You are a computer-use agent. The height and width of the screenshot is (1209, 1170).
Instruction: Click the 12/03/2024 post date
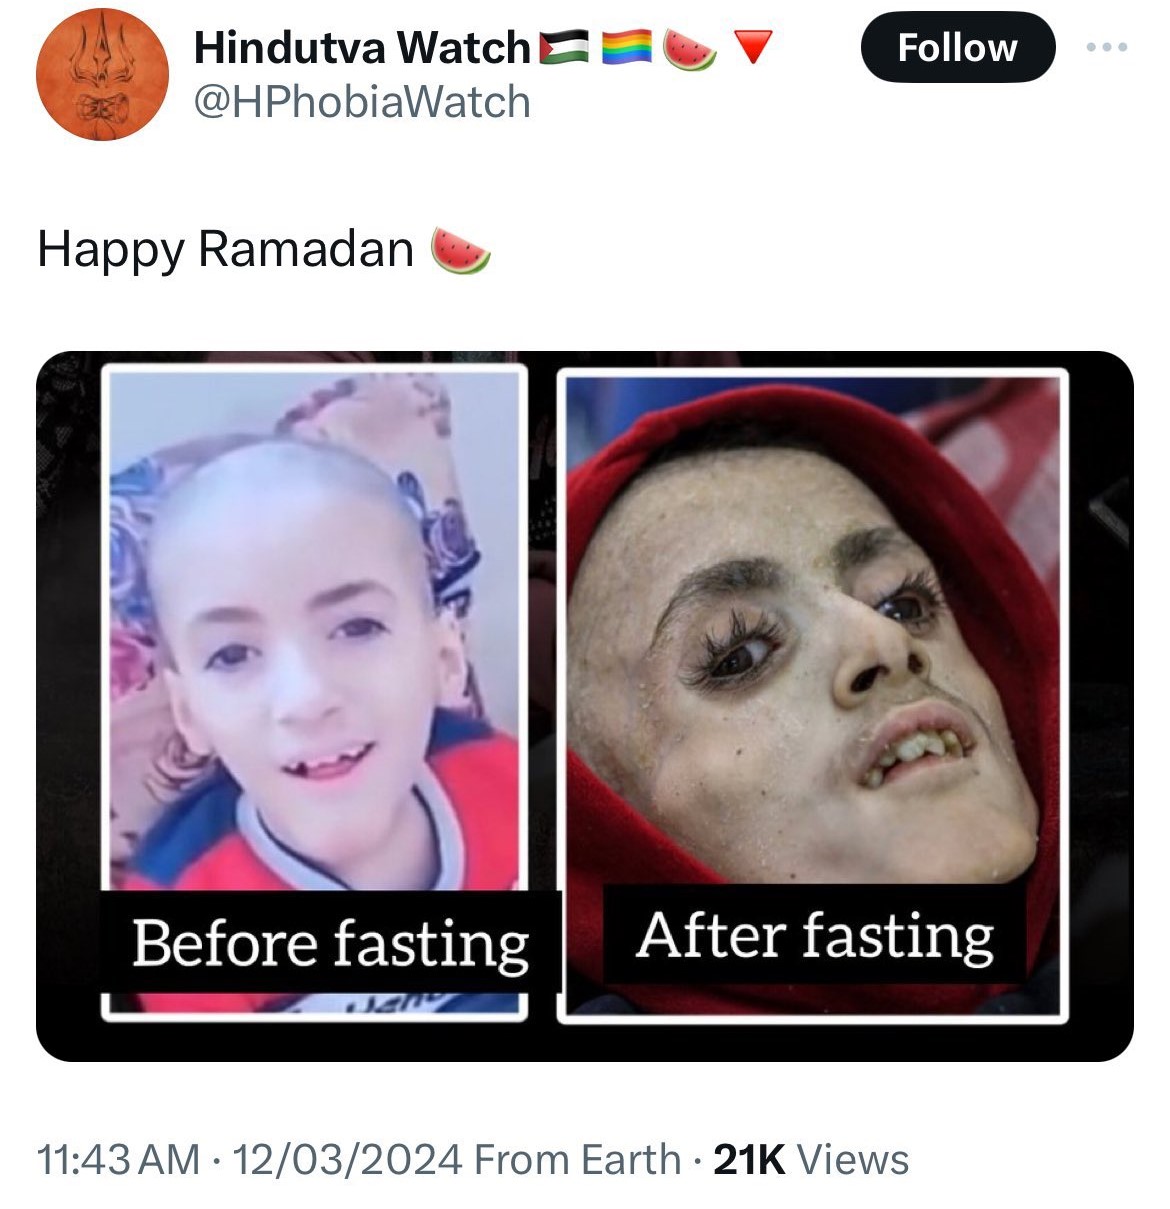coord(347,1160)
